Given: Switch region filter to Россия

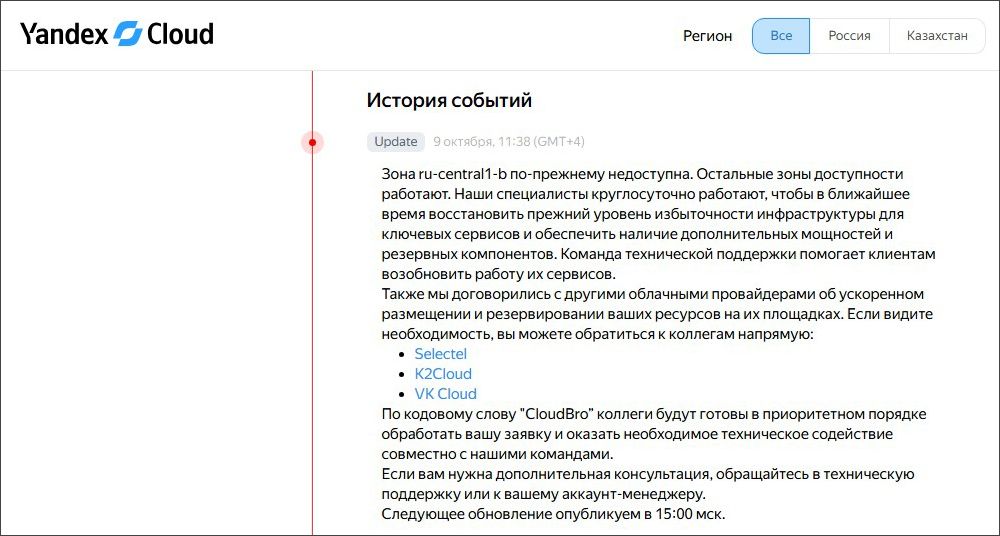Looking at the screenshot, I should (849, 36).
